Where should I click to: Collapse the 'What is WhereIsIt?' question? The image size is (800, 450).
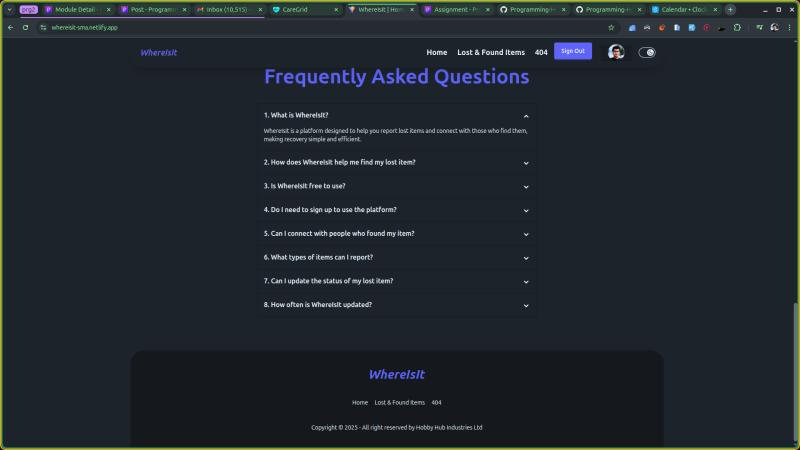(x=396, y=116)
